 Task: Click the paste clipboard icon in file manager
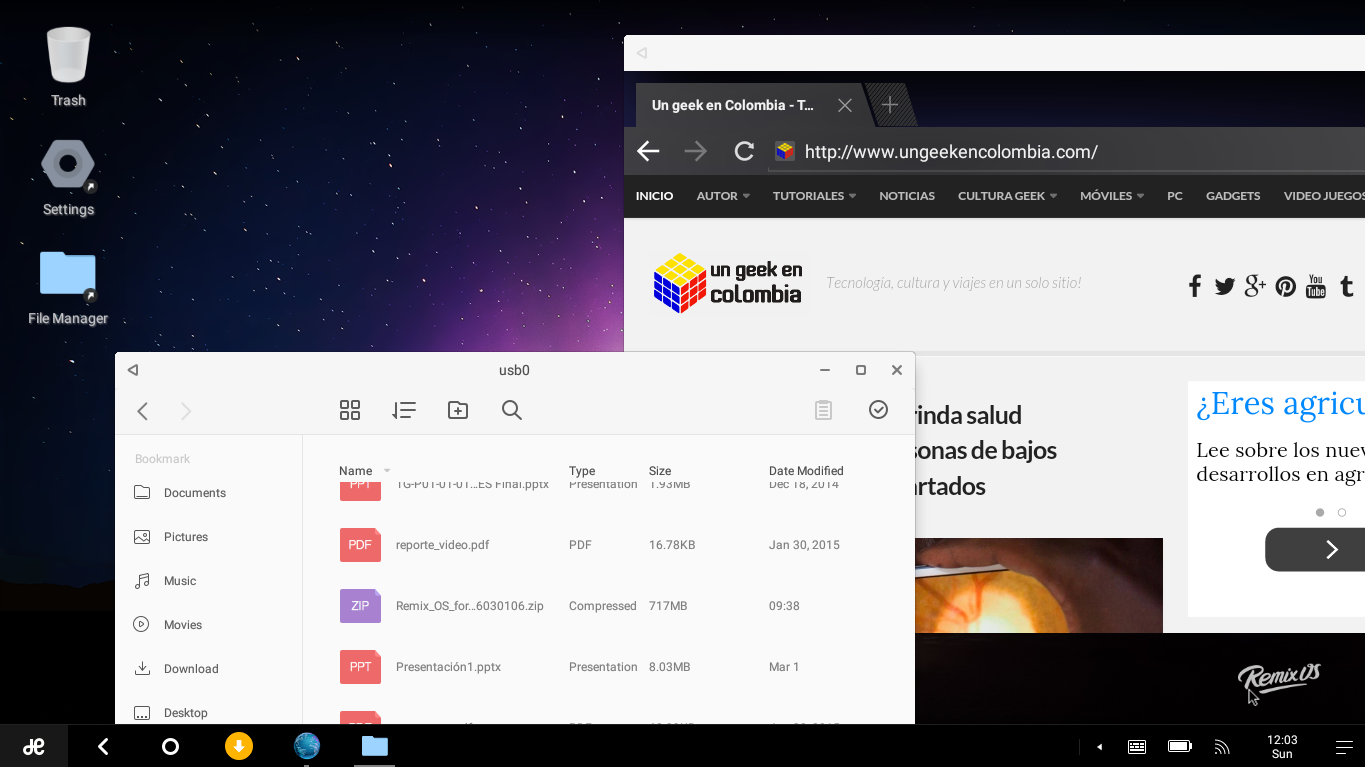pos(823,410)
